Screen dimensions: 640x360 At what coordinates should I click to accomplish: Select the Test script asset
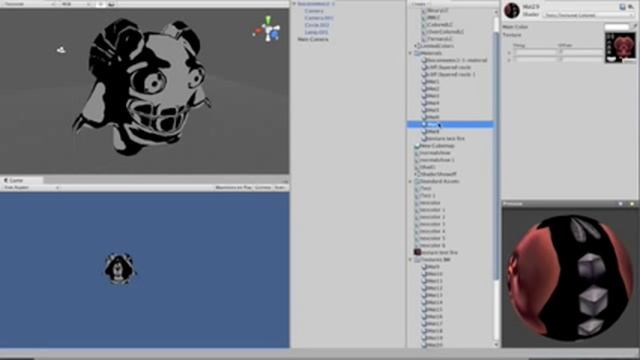(x=424, y=188)
